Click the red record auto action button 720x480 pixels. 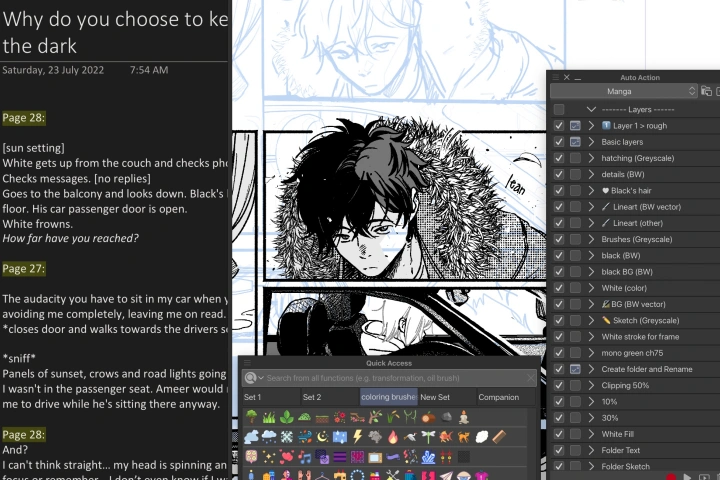pos(671,477)
